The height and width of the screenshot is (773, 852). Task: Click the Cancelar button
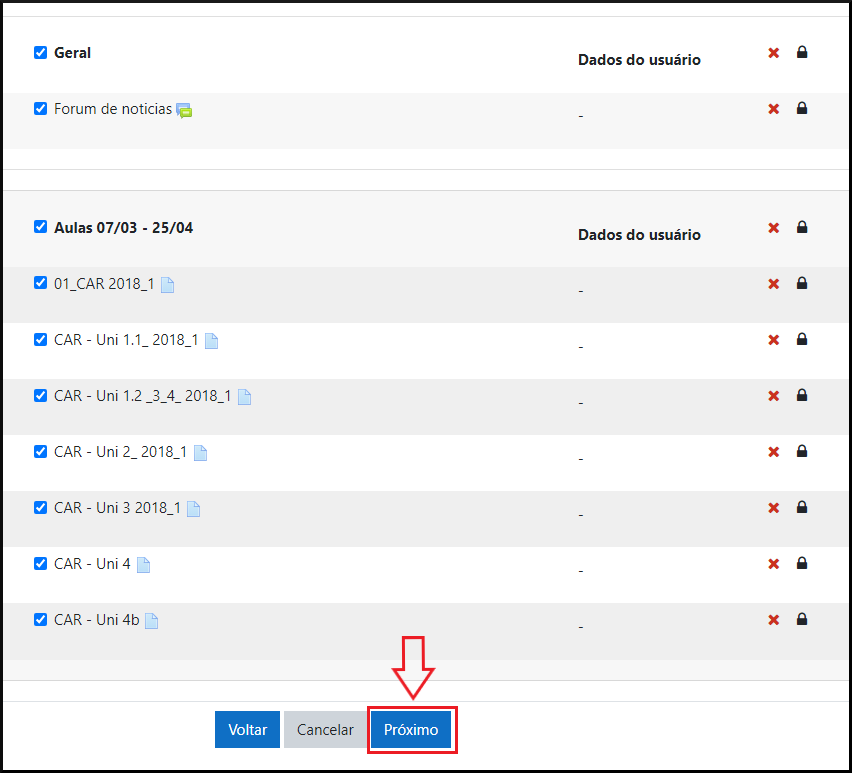pos(325,730)
